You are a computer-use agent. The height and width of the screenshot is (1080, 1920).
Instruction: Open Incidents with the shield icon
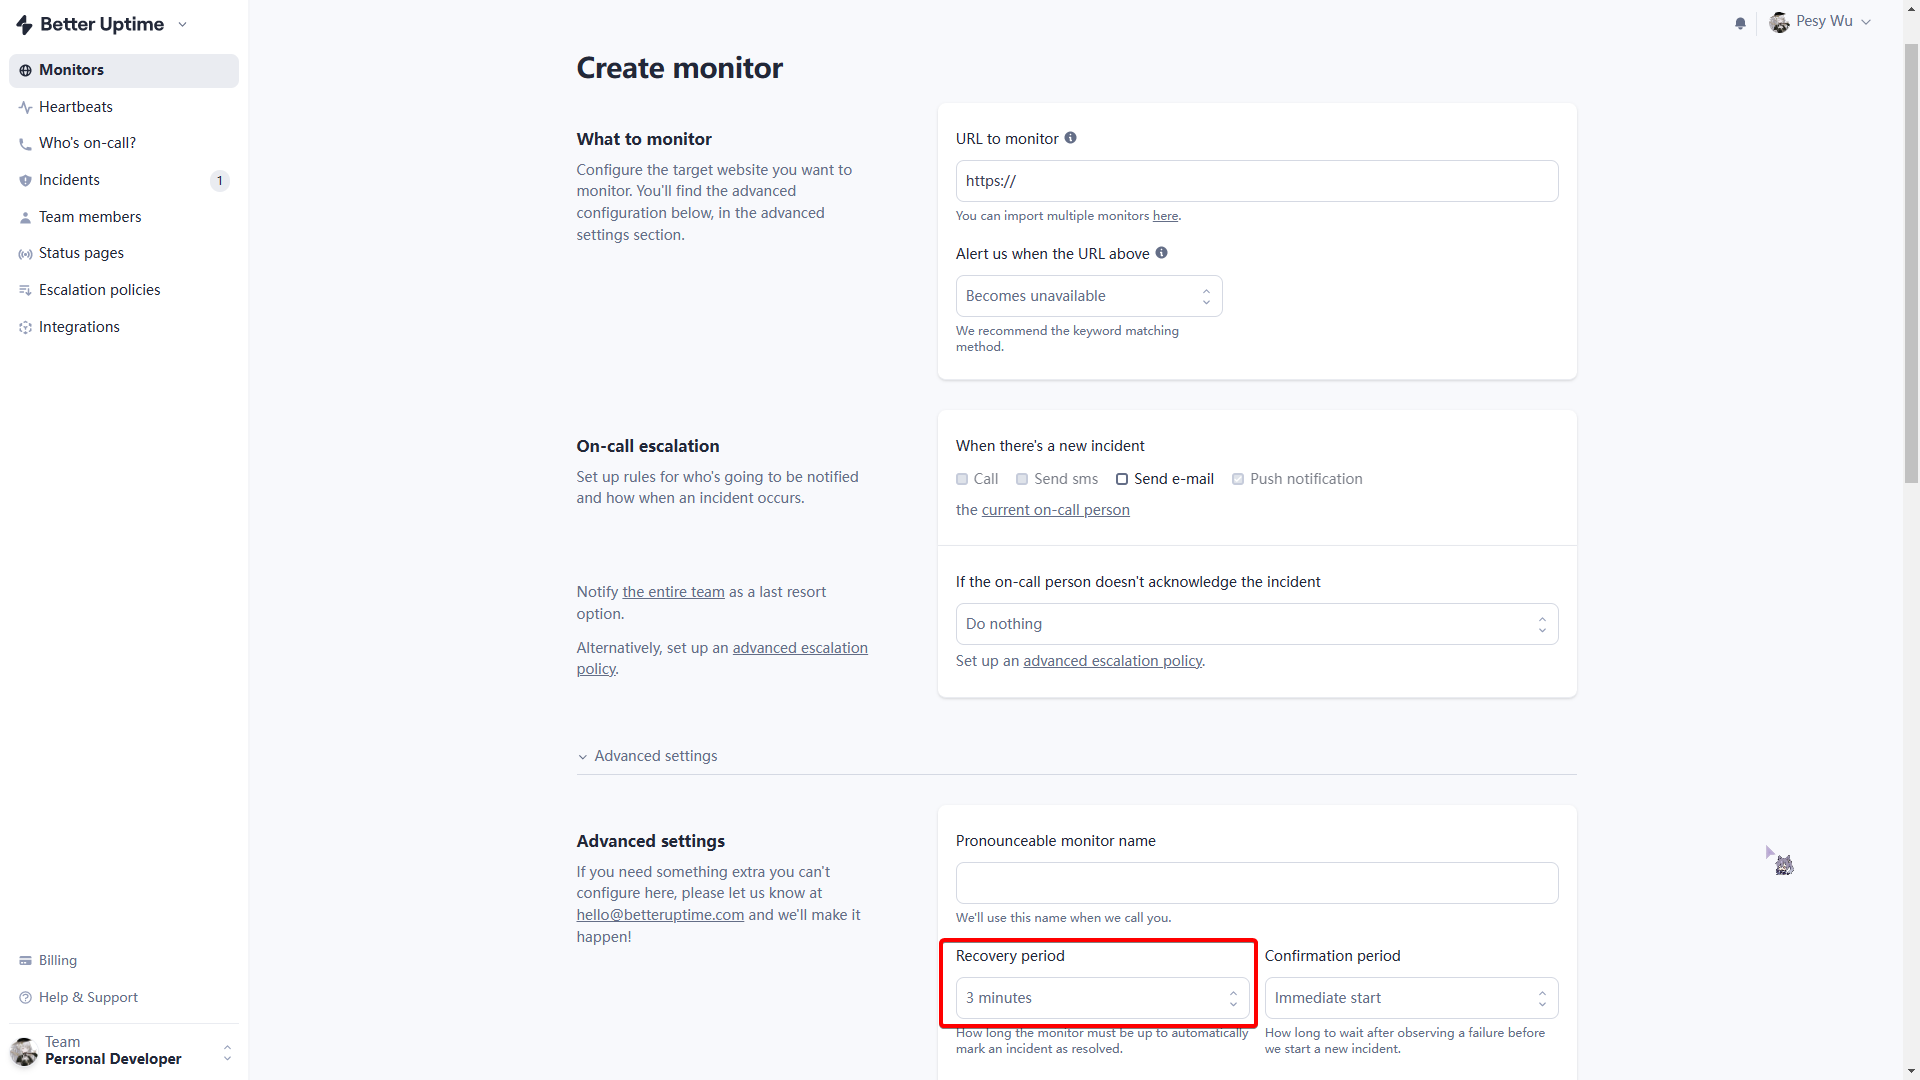pos(69,180)
